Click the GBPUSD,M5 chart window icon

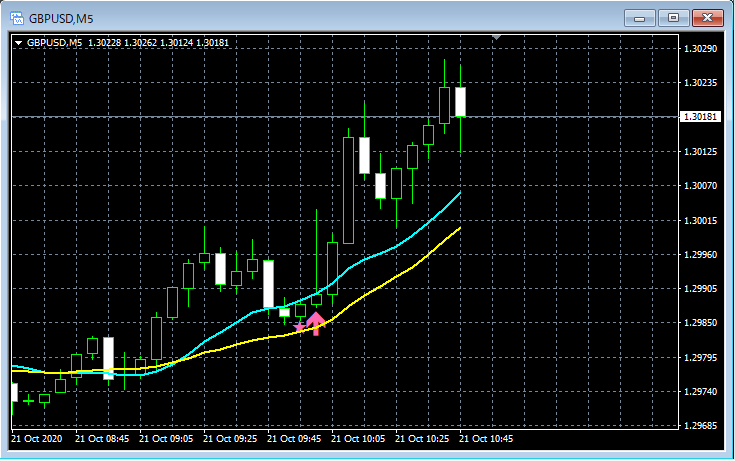pyautogui.click(x=17, y=18)
